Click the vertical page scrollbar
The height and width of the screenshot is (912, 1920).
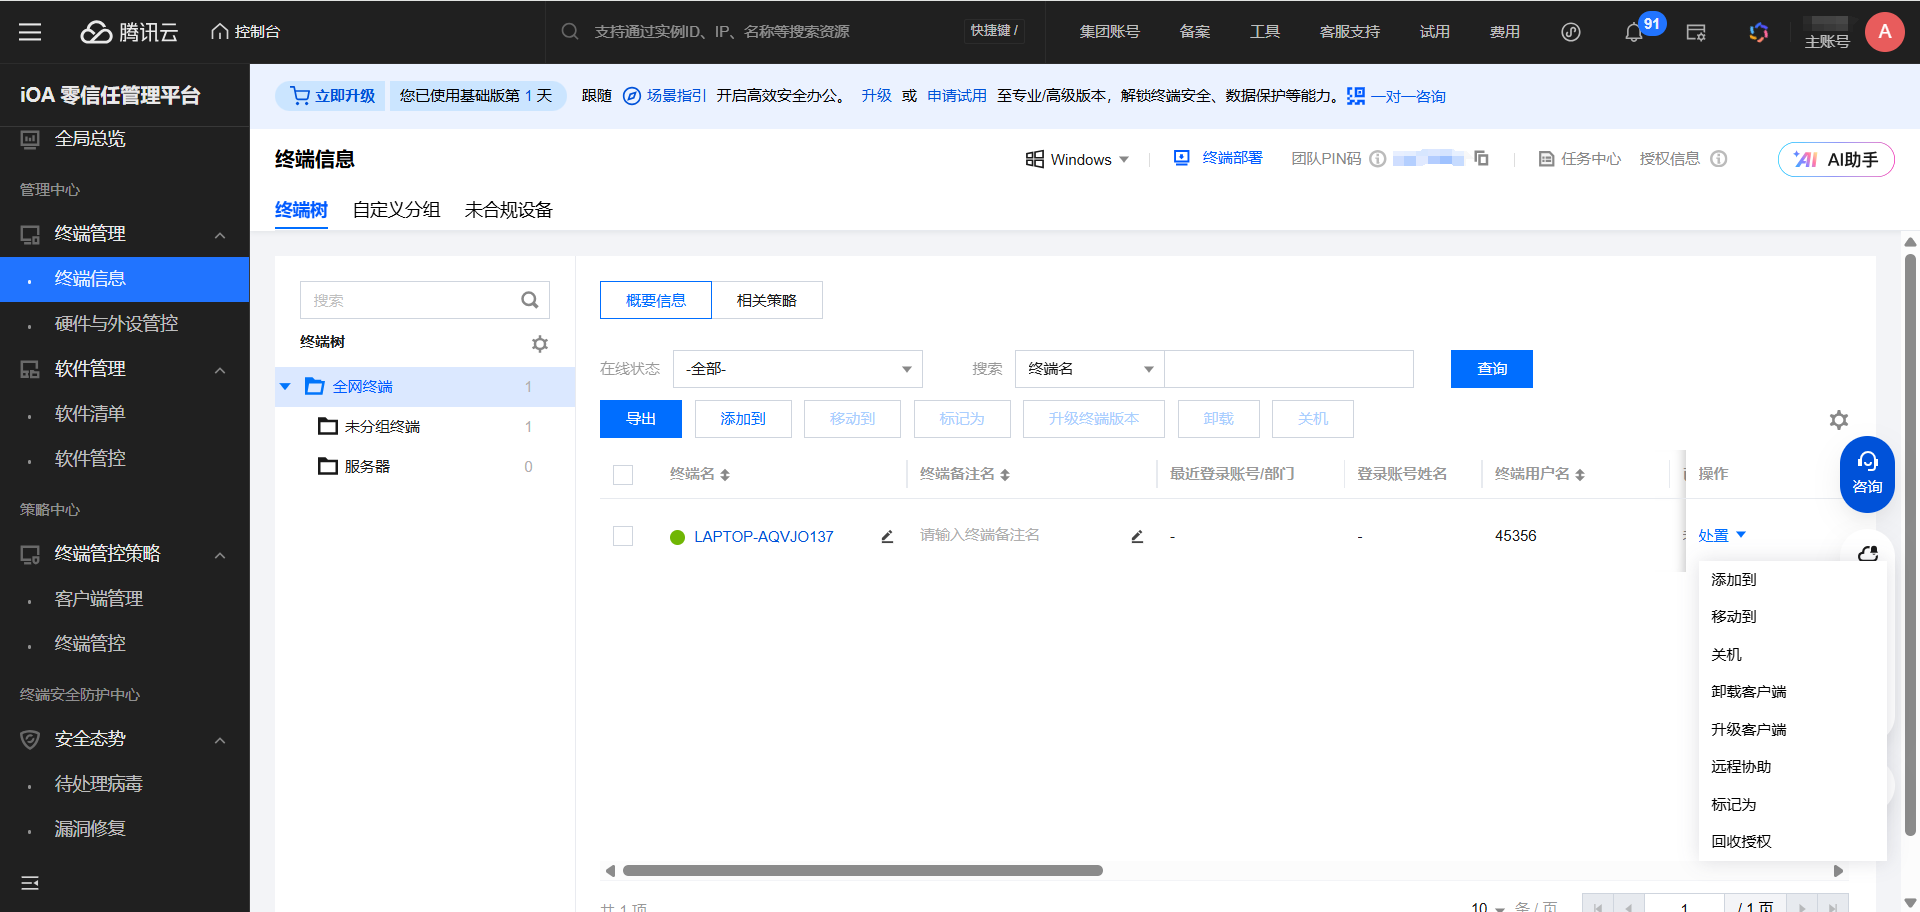pos(1910,545)
